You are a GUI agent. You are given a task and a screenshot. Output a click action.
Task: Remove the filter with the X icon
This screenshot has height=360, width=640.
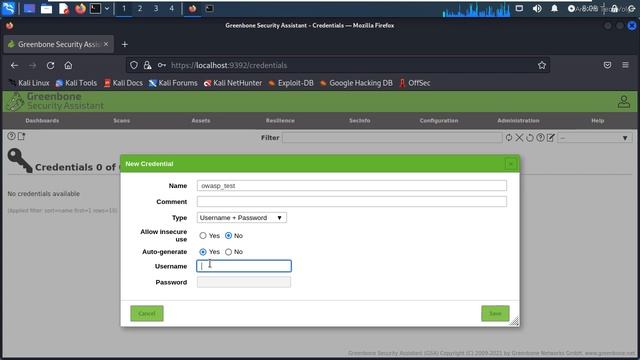click(x=519, y=138)
